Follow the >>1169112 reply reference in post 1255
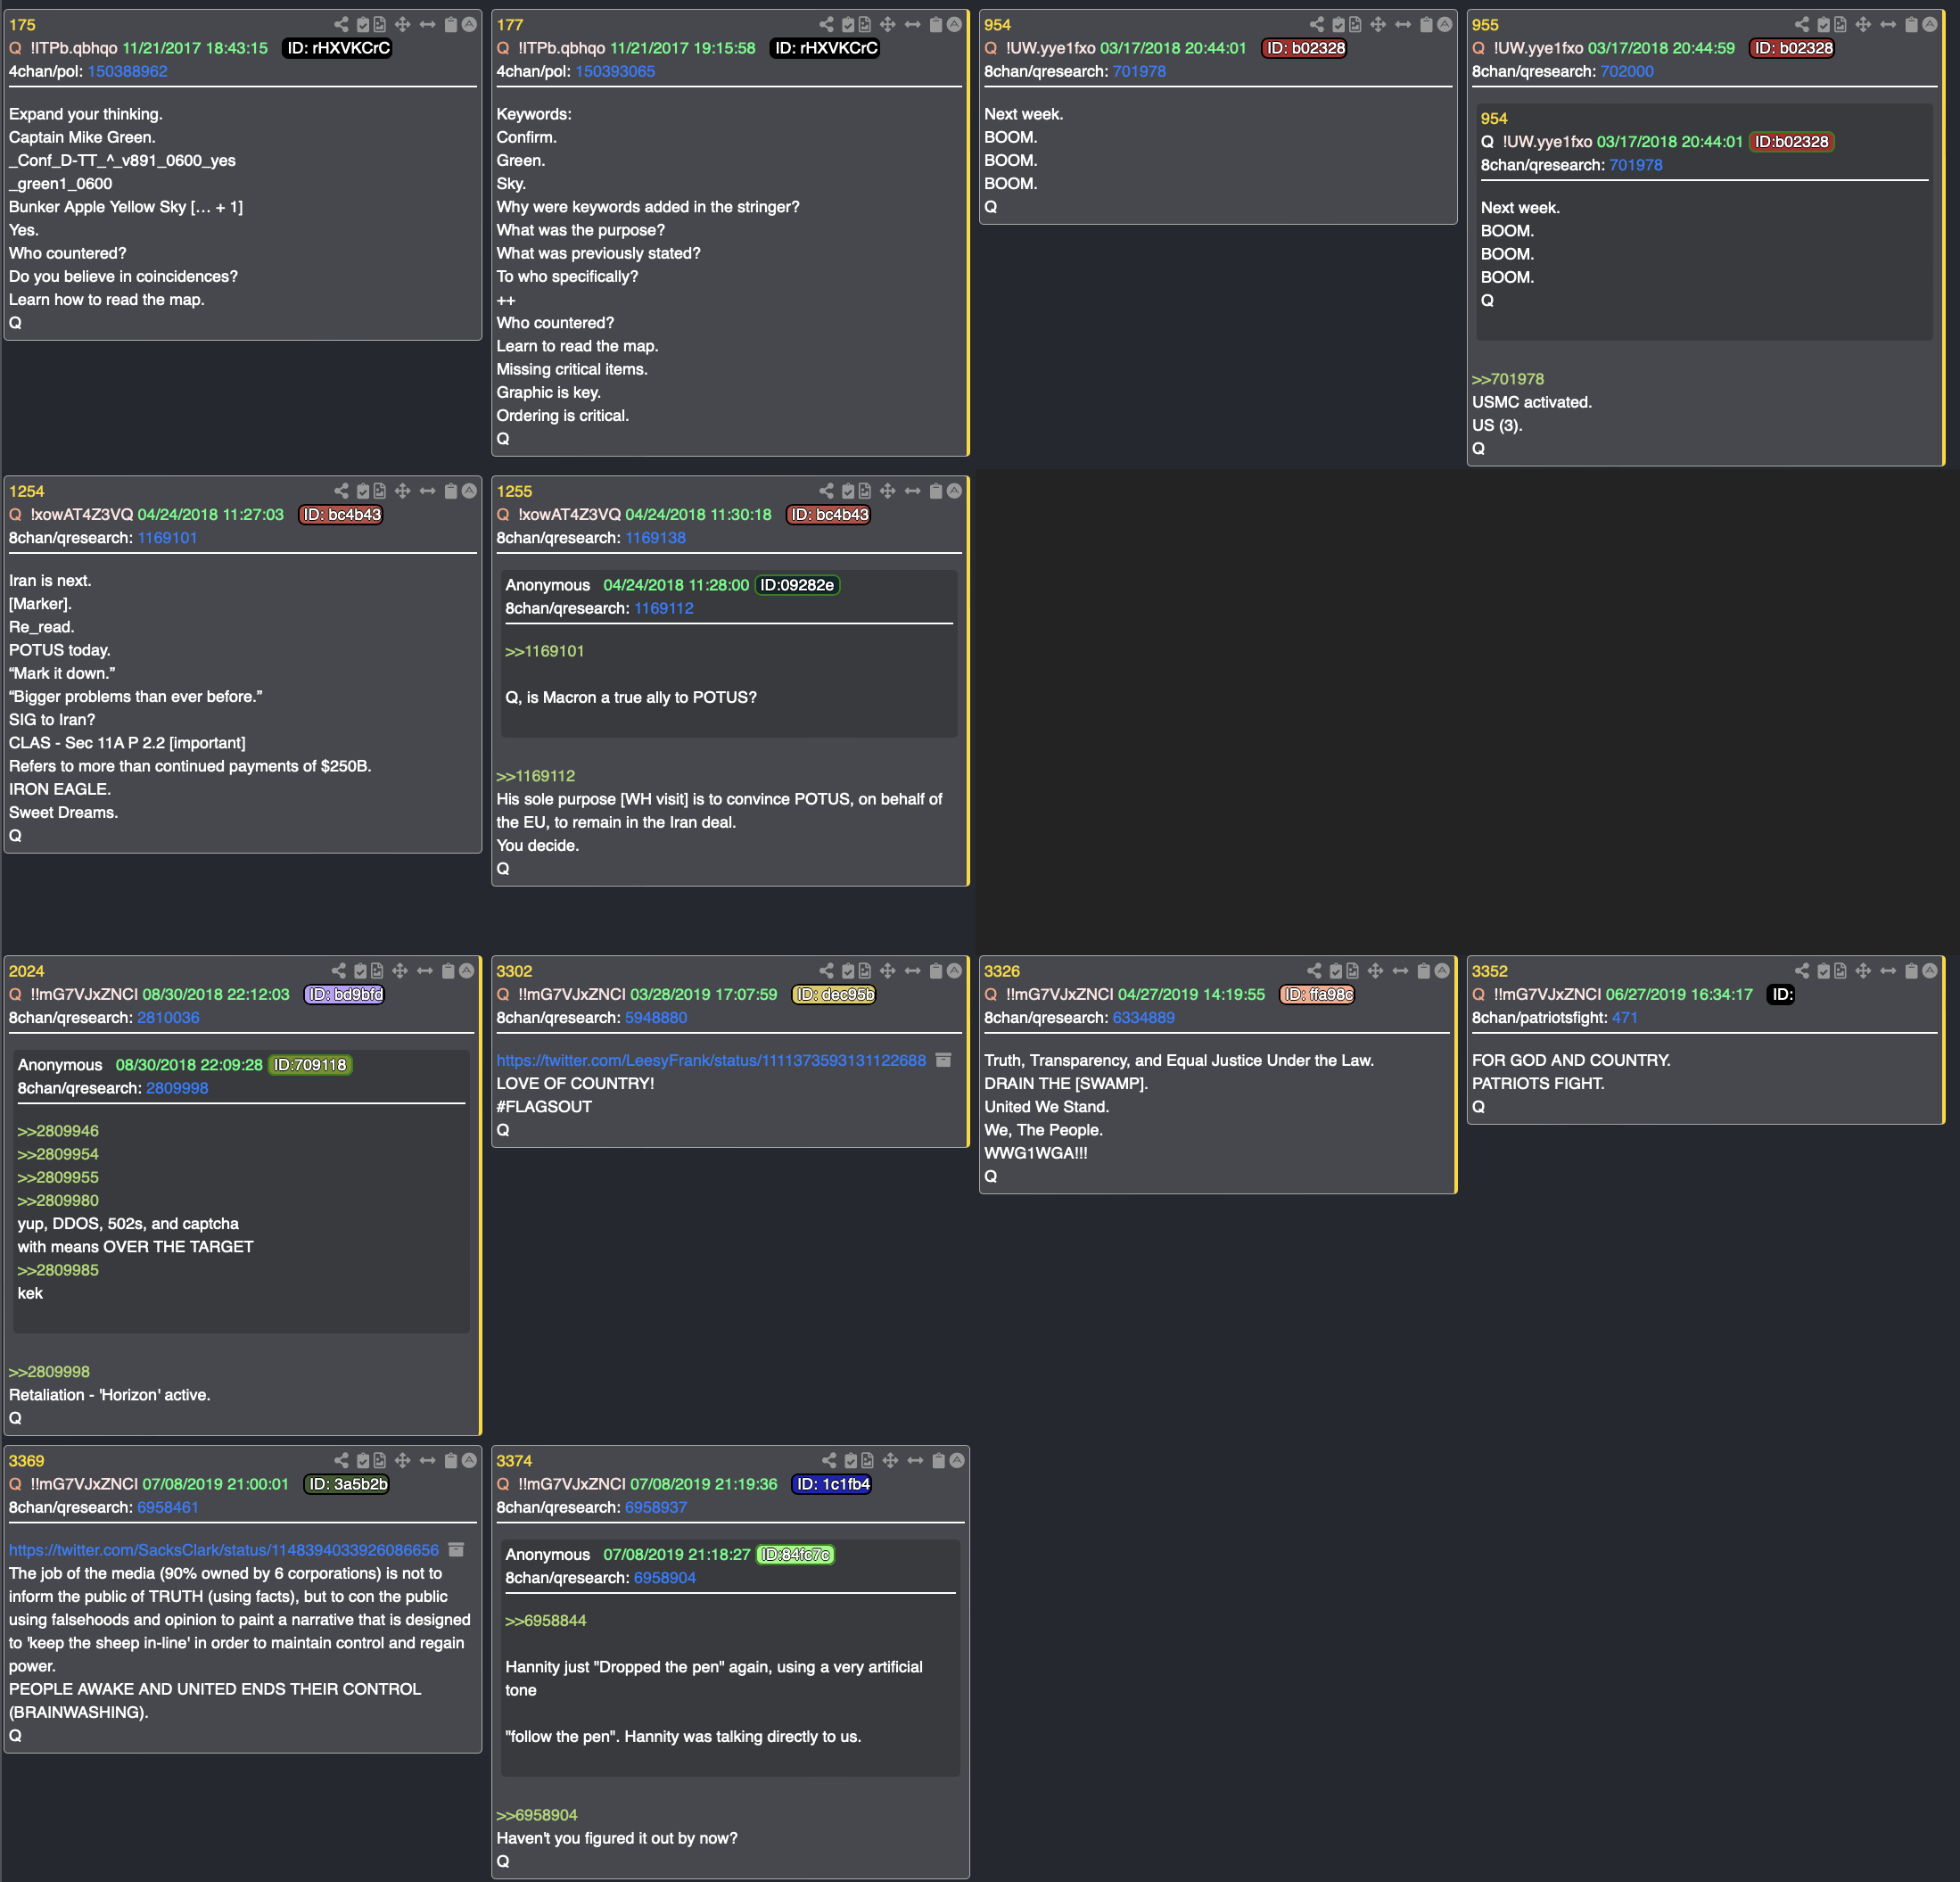 [536, 776]
